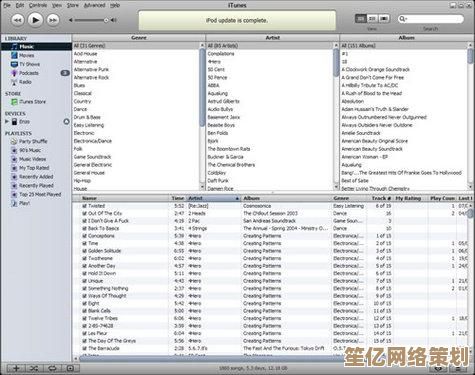Click the Genre list scrollbar thumb
The height and width of the screenshot is (375, 475).
[x=202, y=87]
